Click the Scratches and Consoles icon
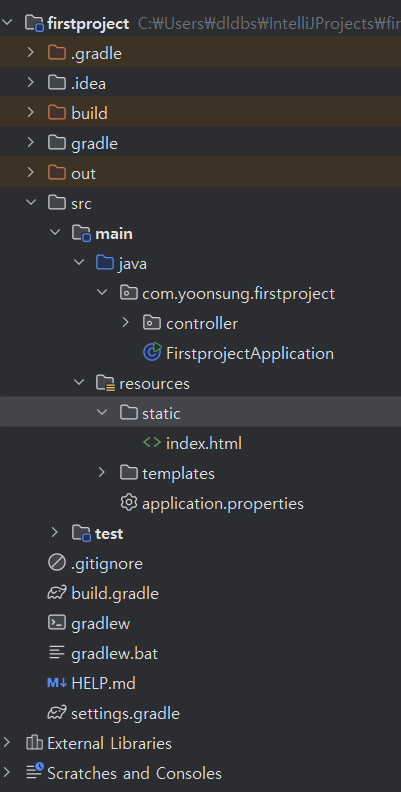 [x=34, y=772]
